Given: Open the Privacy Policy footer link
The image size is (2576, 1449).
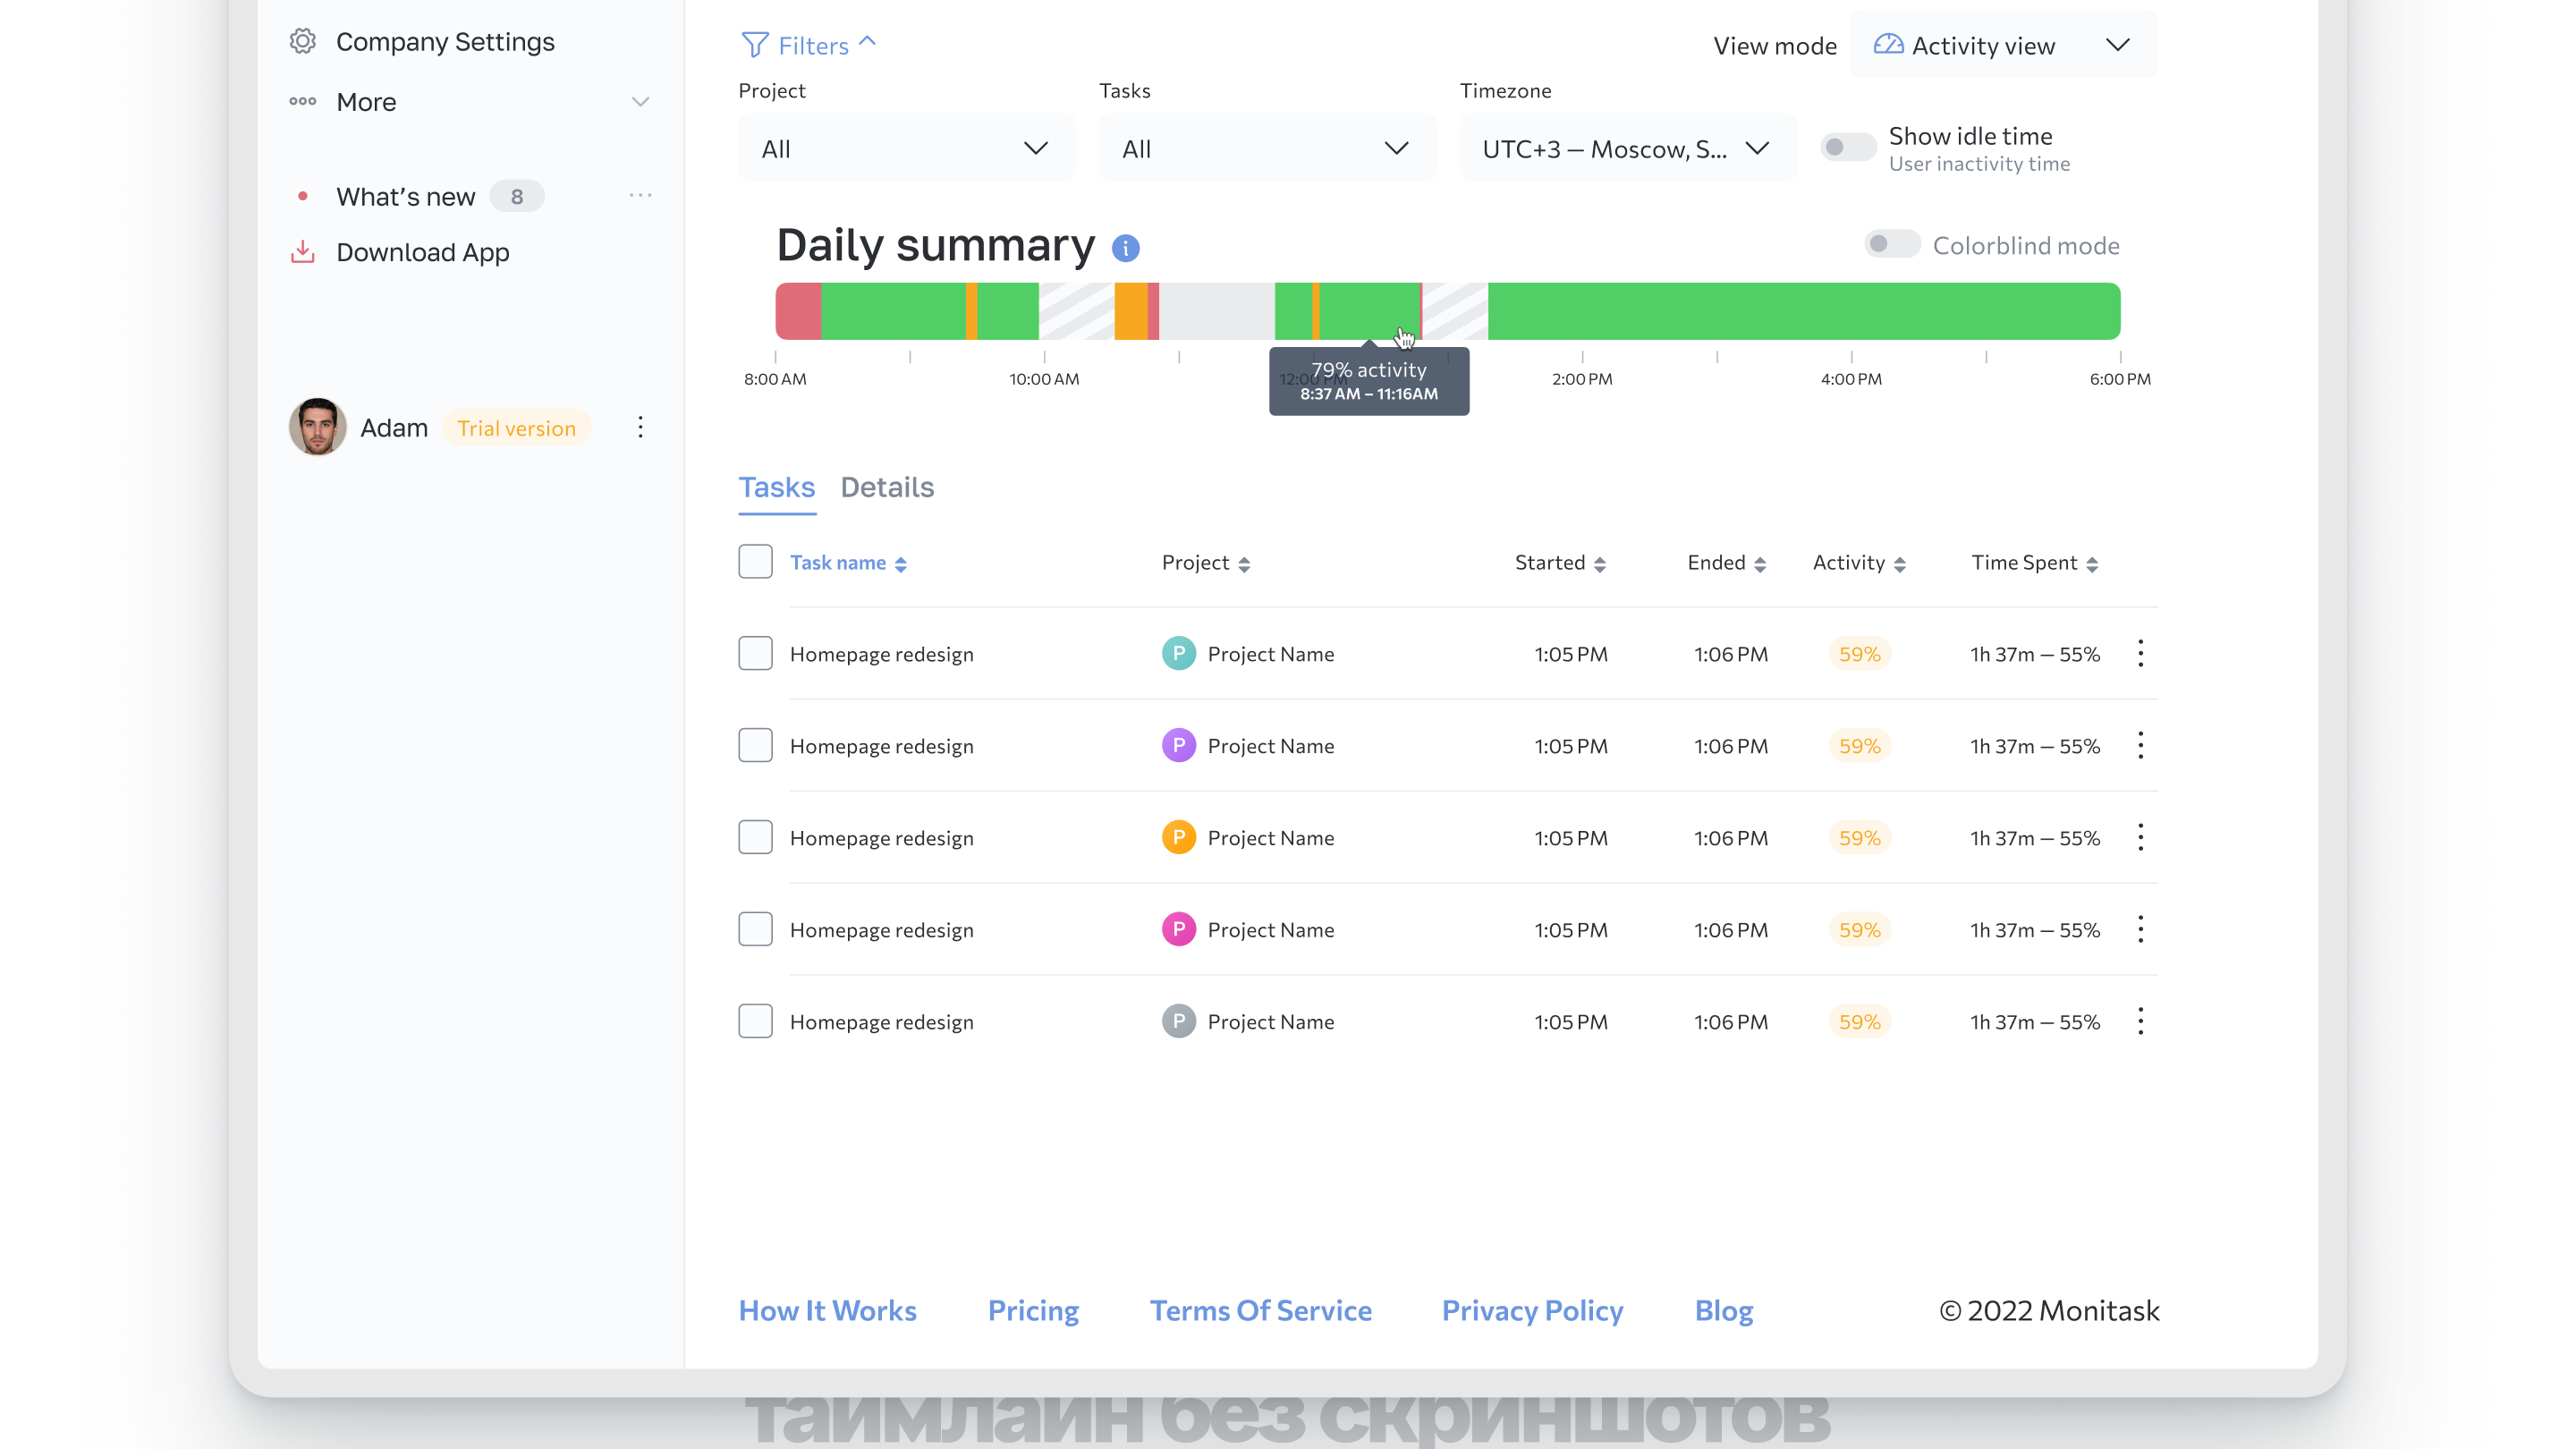Looking at the screenshot, I should [1532, 1311].
